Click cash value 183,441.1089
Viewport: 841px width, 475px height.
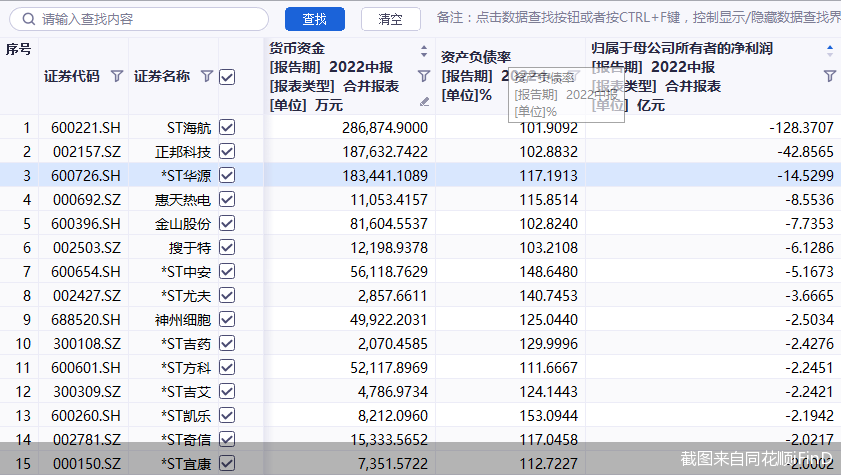pos(385,175)
